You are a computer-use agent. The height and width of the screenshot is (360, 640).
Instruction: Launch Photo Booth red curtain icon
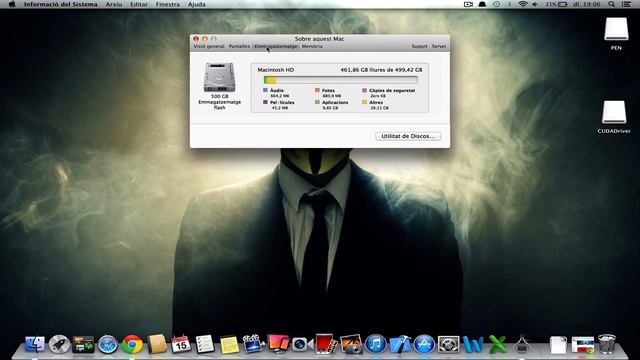point(326,344)
